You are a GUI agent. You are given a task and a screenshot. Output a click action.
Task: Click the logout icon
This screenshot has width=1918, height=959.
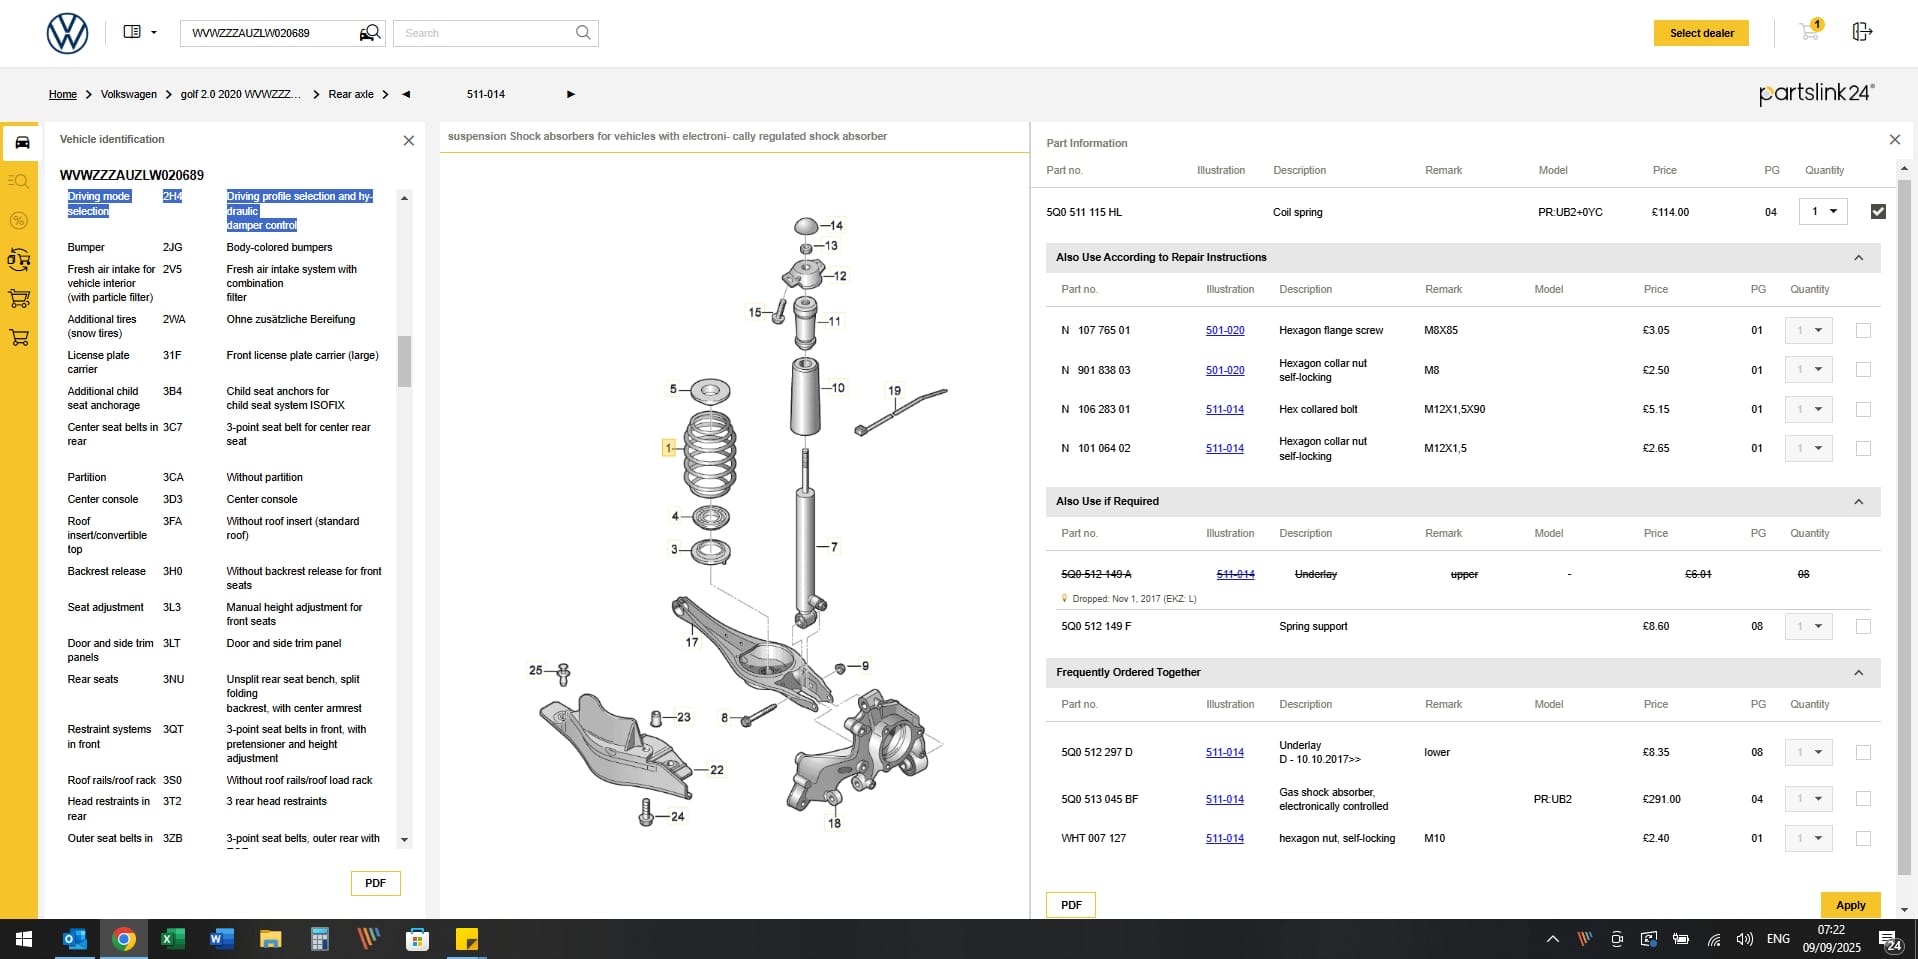1862,32
